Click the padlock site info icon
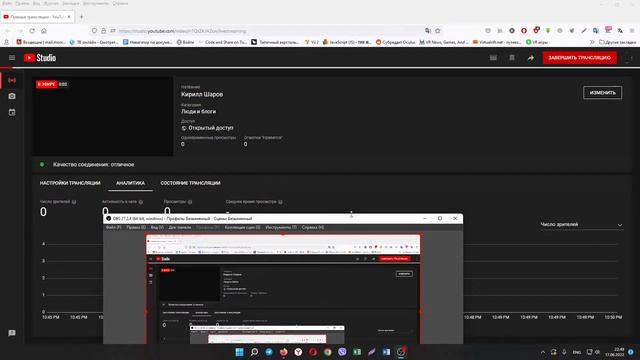The width and height of the screenshot is (640, 360). point(104,31)
